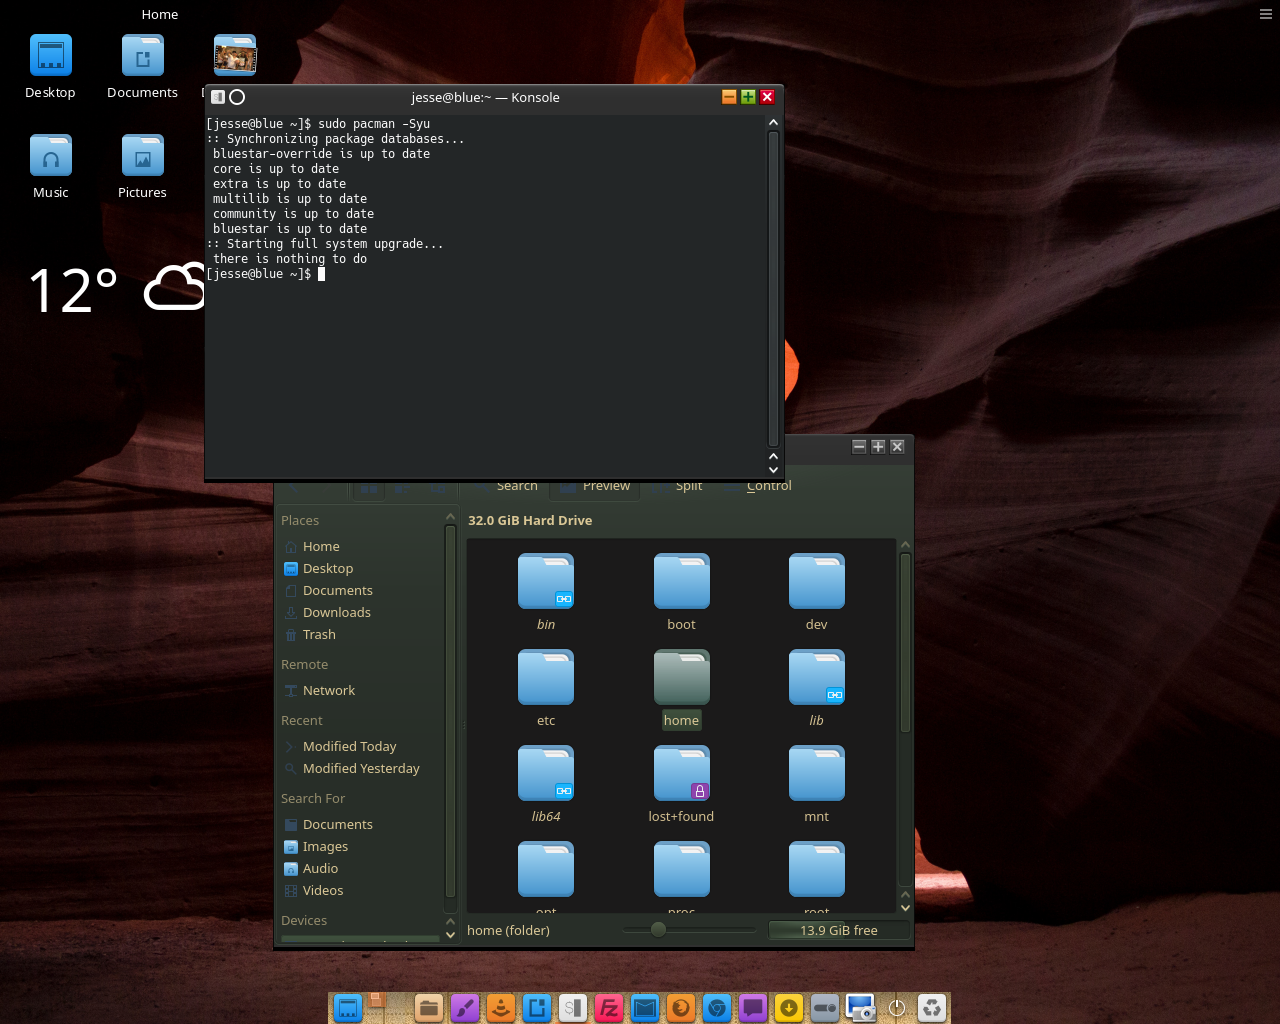The width and height of the screenshot is (1280, 1024).
Task: Open the recycle trash dock icon
Action: click(x=932, y=1008)
